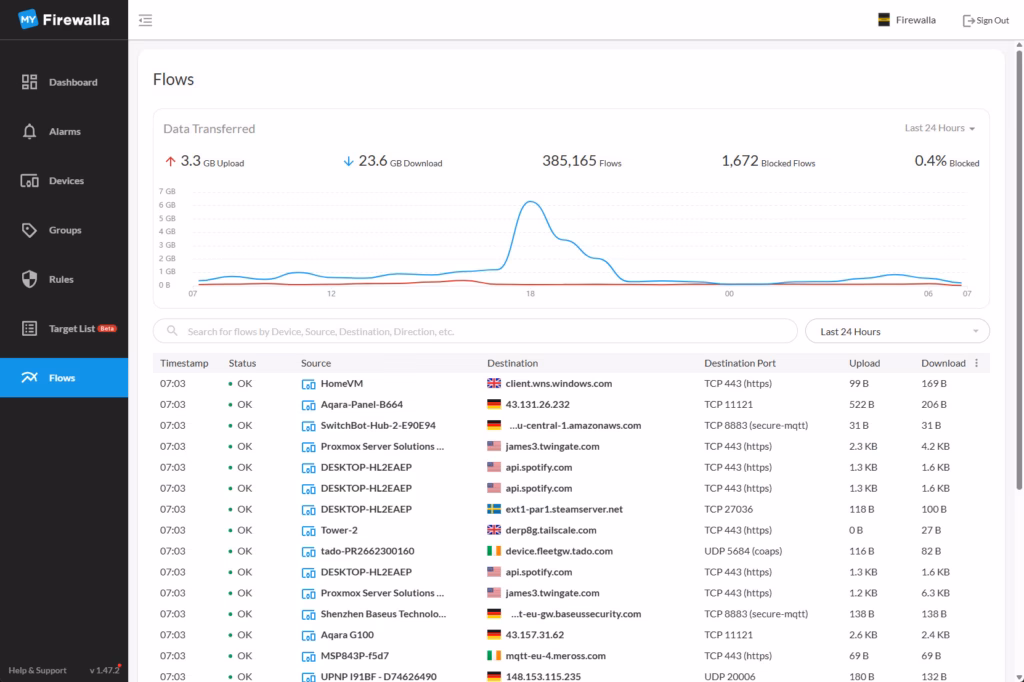Click the Groups tag icon
The width and height of the screenshot is (1024, 682).
(x=29, y=230)
